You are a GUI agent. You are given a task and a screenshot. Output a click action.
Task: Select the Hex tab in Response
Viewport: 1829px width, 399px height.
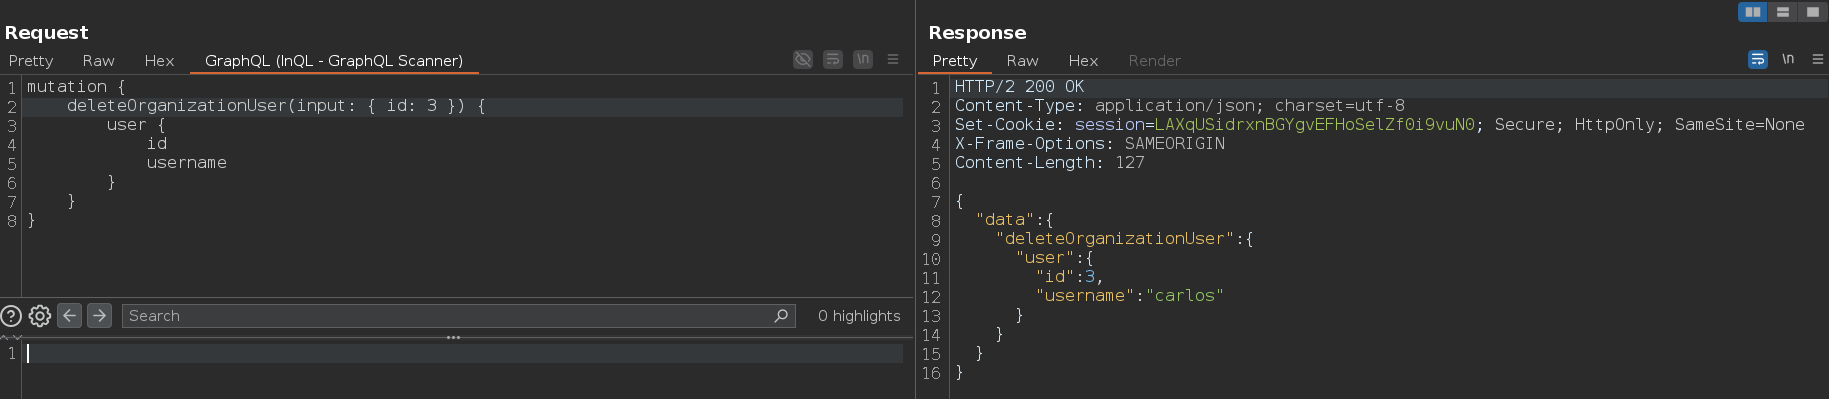pos(1083,61)
